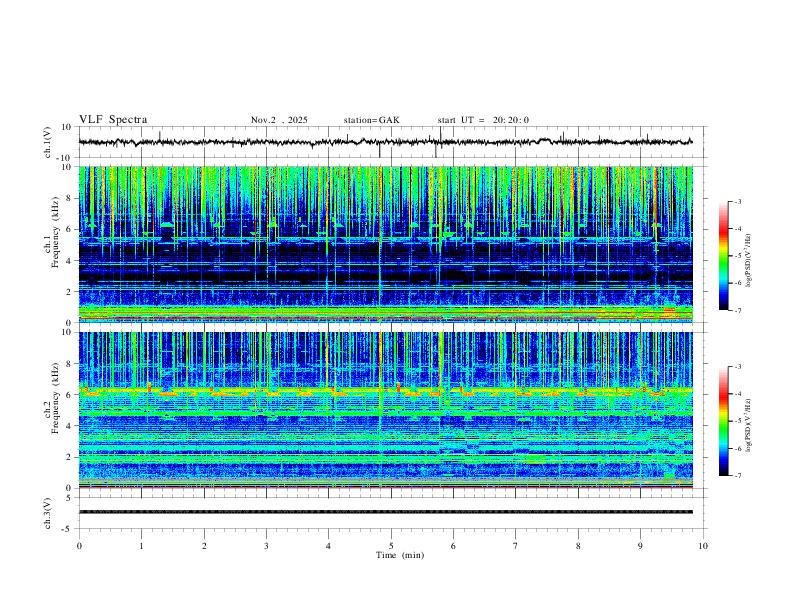
Task: Click the ch.1 spectrogram plot
Action: click(x=386, y=244)
